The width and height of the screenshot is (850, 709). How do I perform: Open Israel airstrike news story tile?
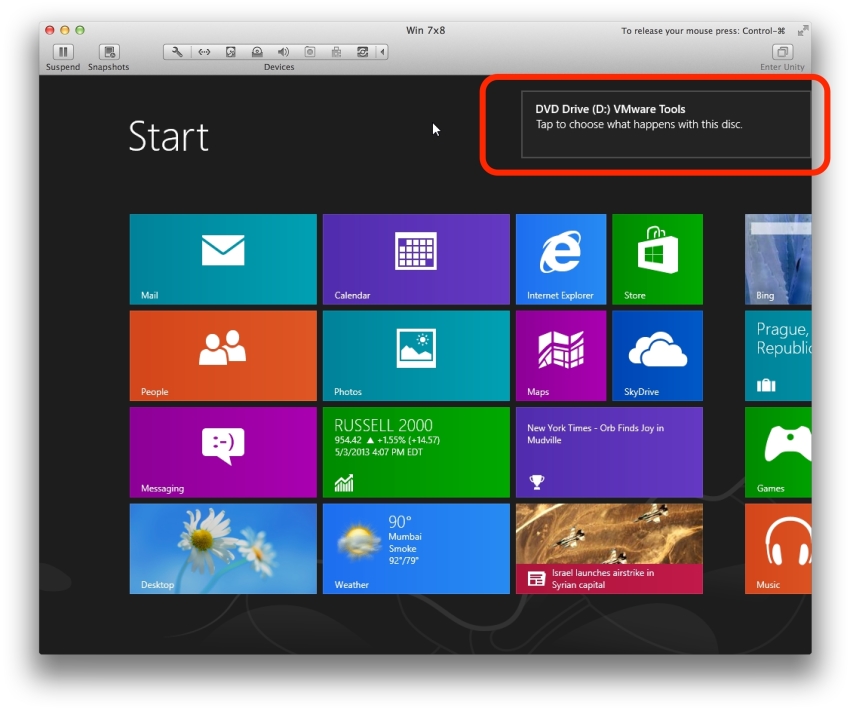(x=609, y=548)
